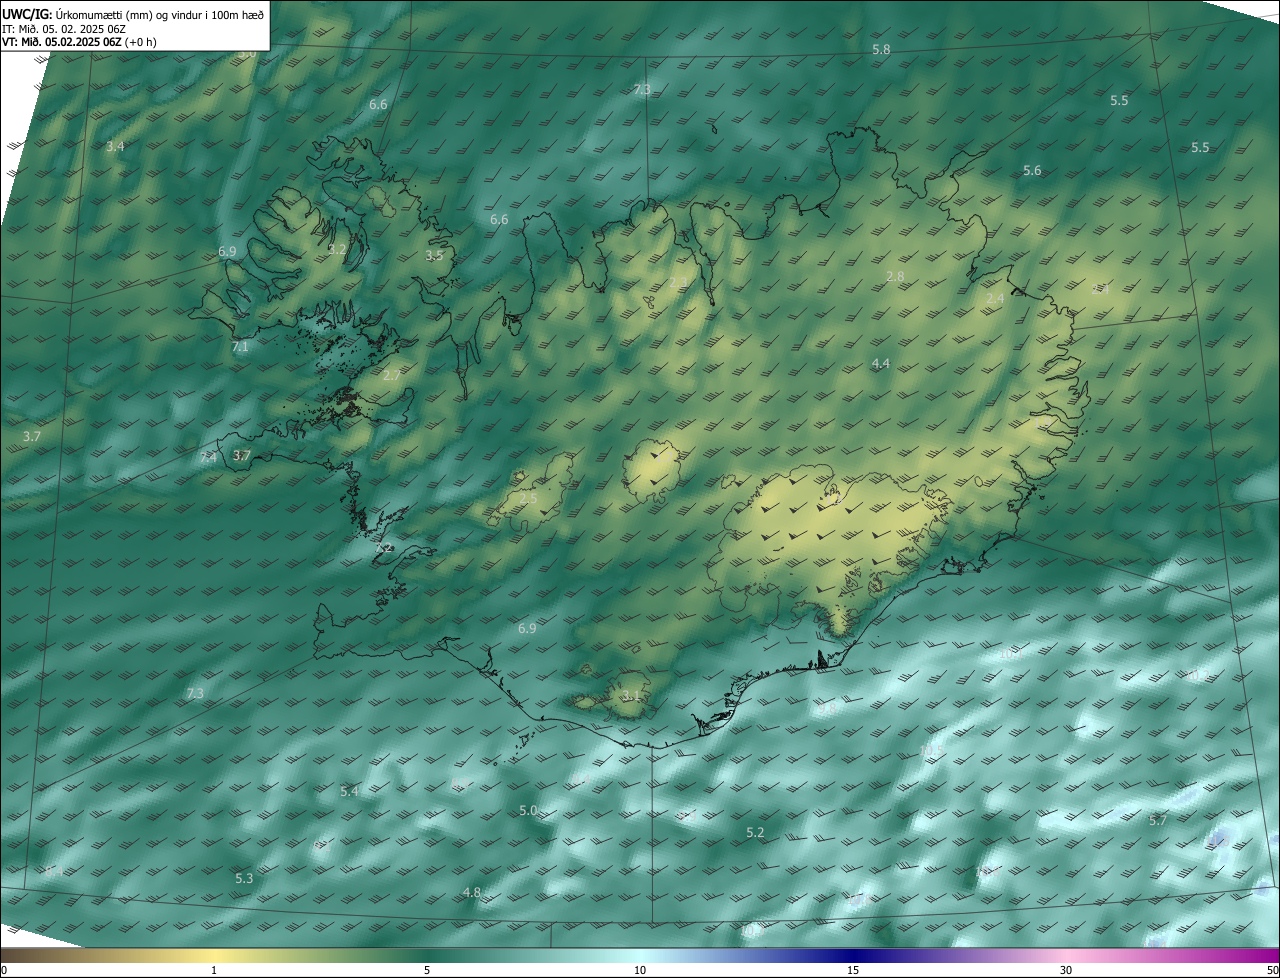1280x978 pixels.
Task: Click the 5.4 value on the map
Action: 349,791
